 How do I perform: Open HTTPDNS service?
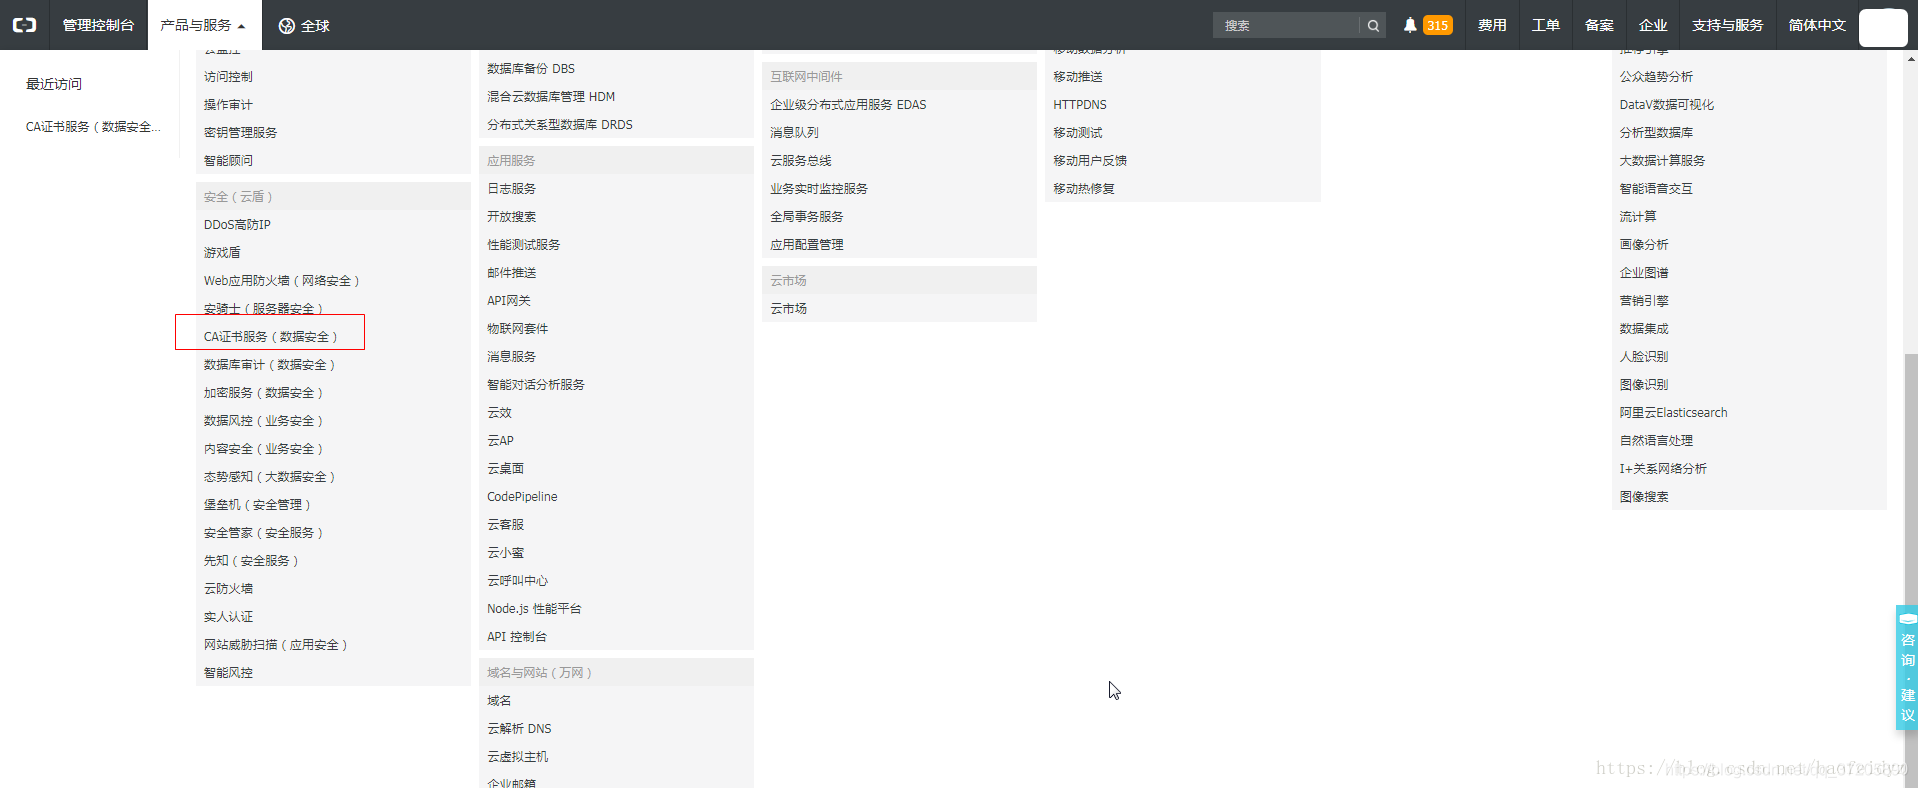pyautogui.click(x=1080, y=105)
